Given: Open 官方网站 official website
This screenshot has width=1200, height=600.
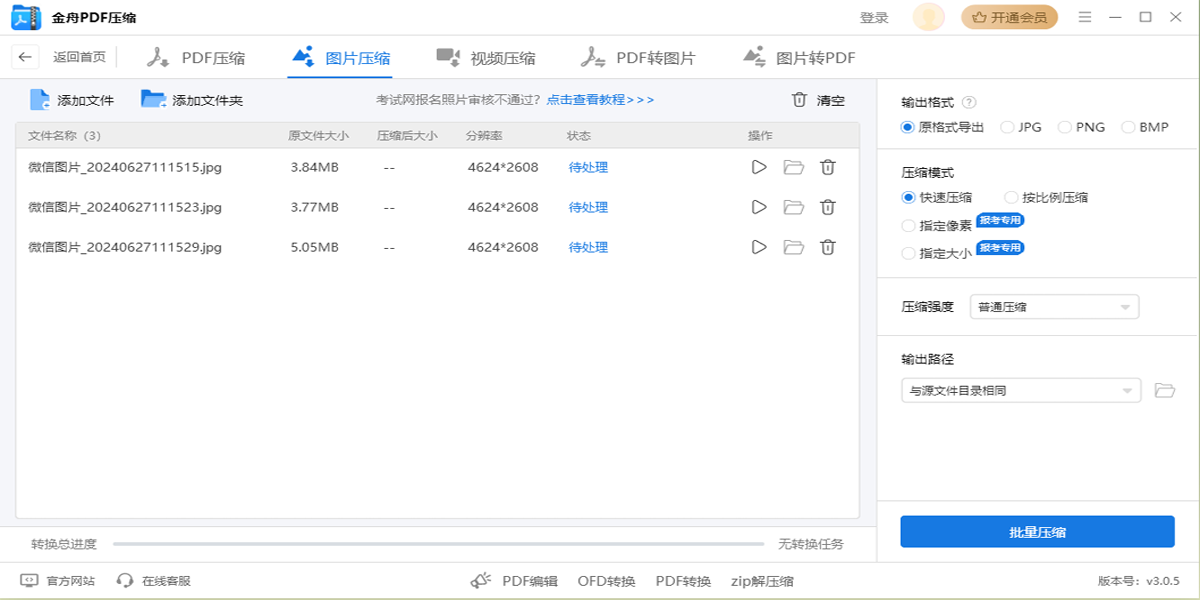Looking at the screenshot, I should click(58, 580).
